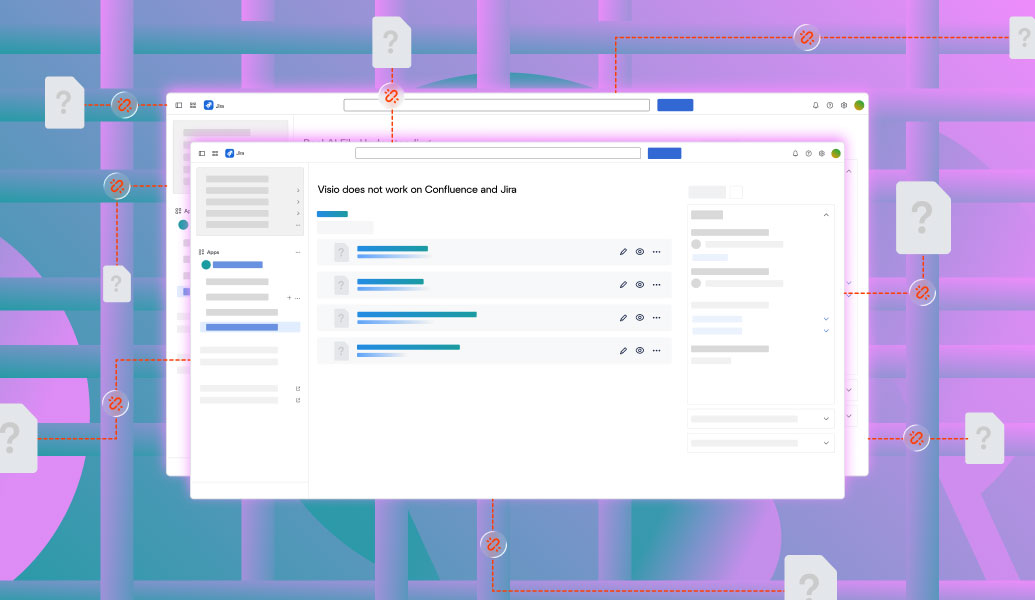
Task: Toggle visibility on the first attachment row
Action: coord(640,252)
